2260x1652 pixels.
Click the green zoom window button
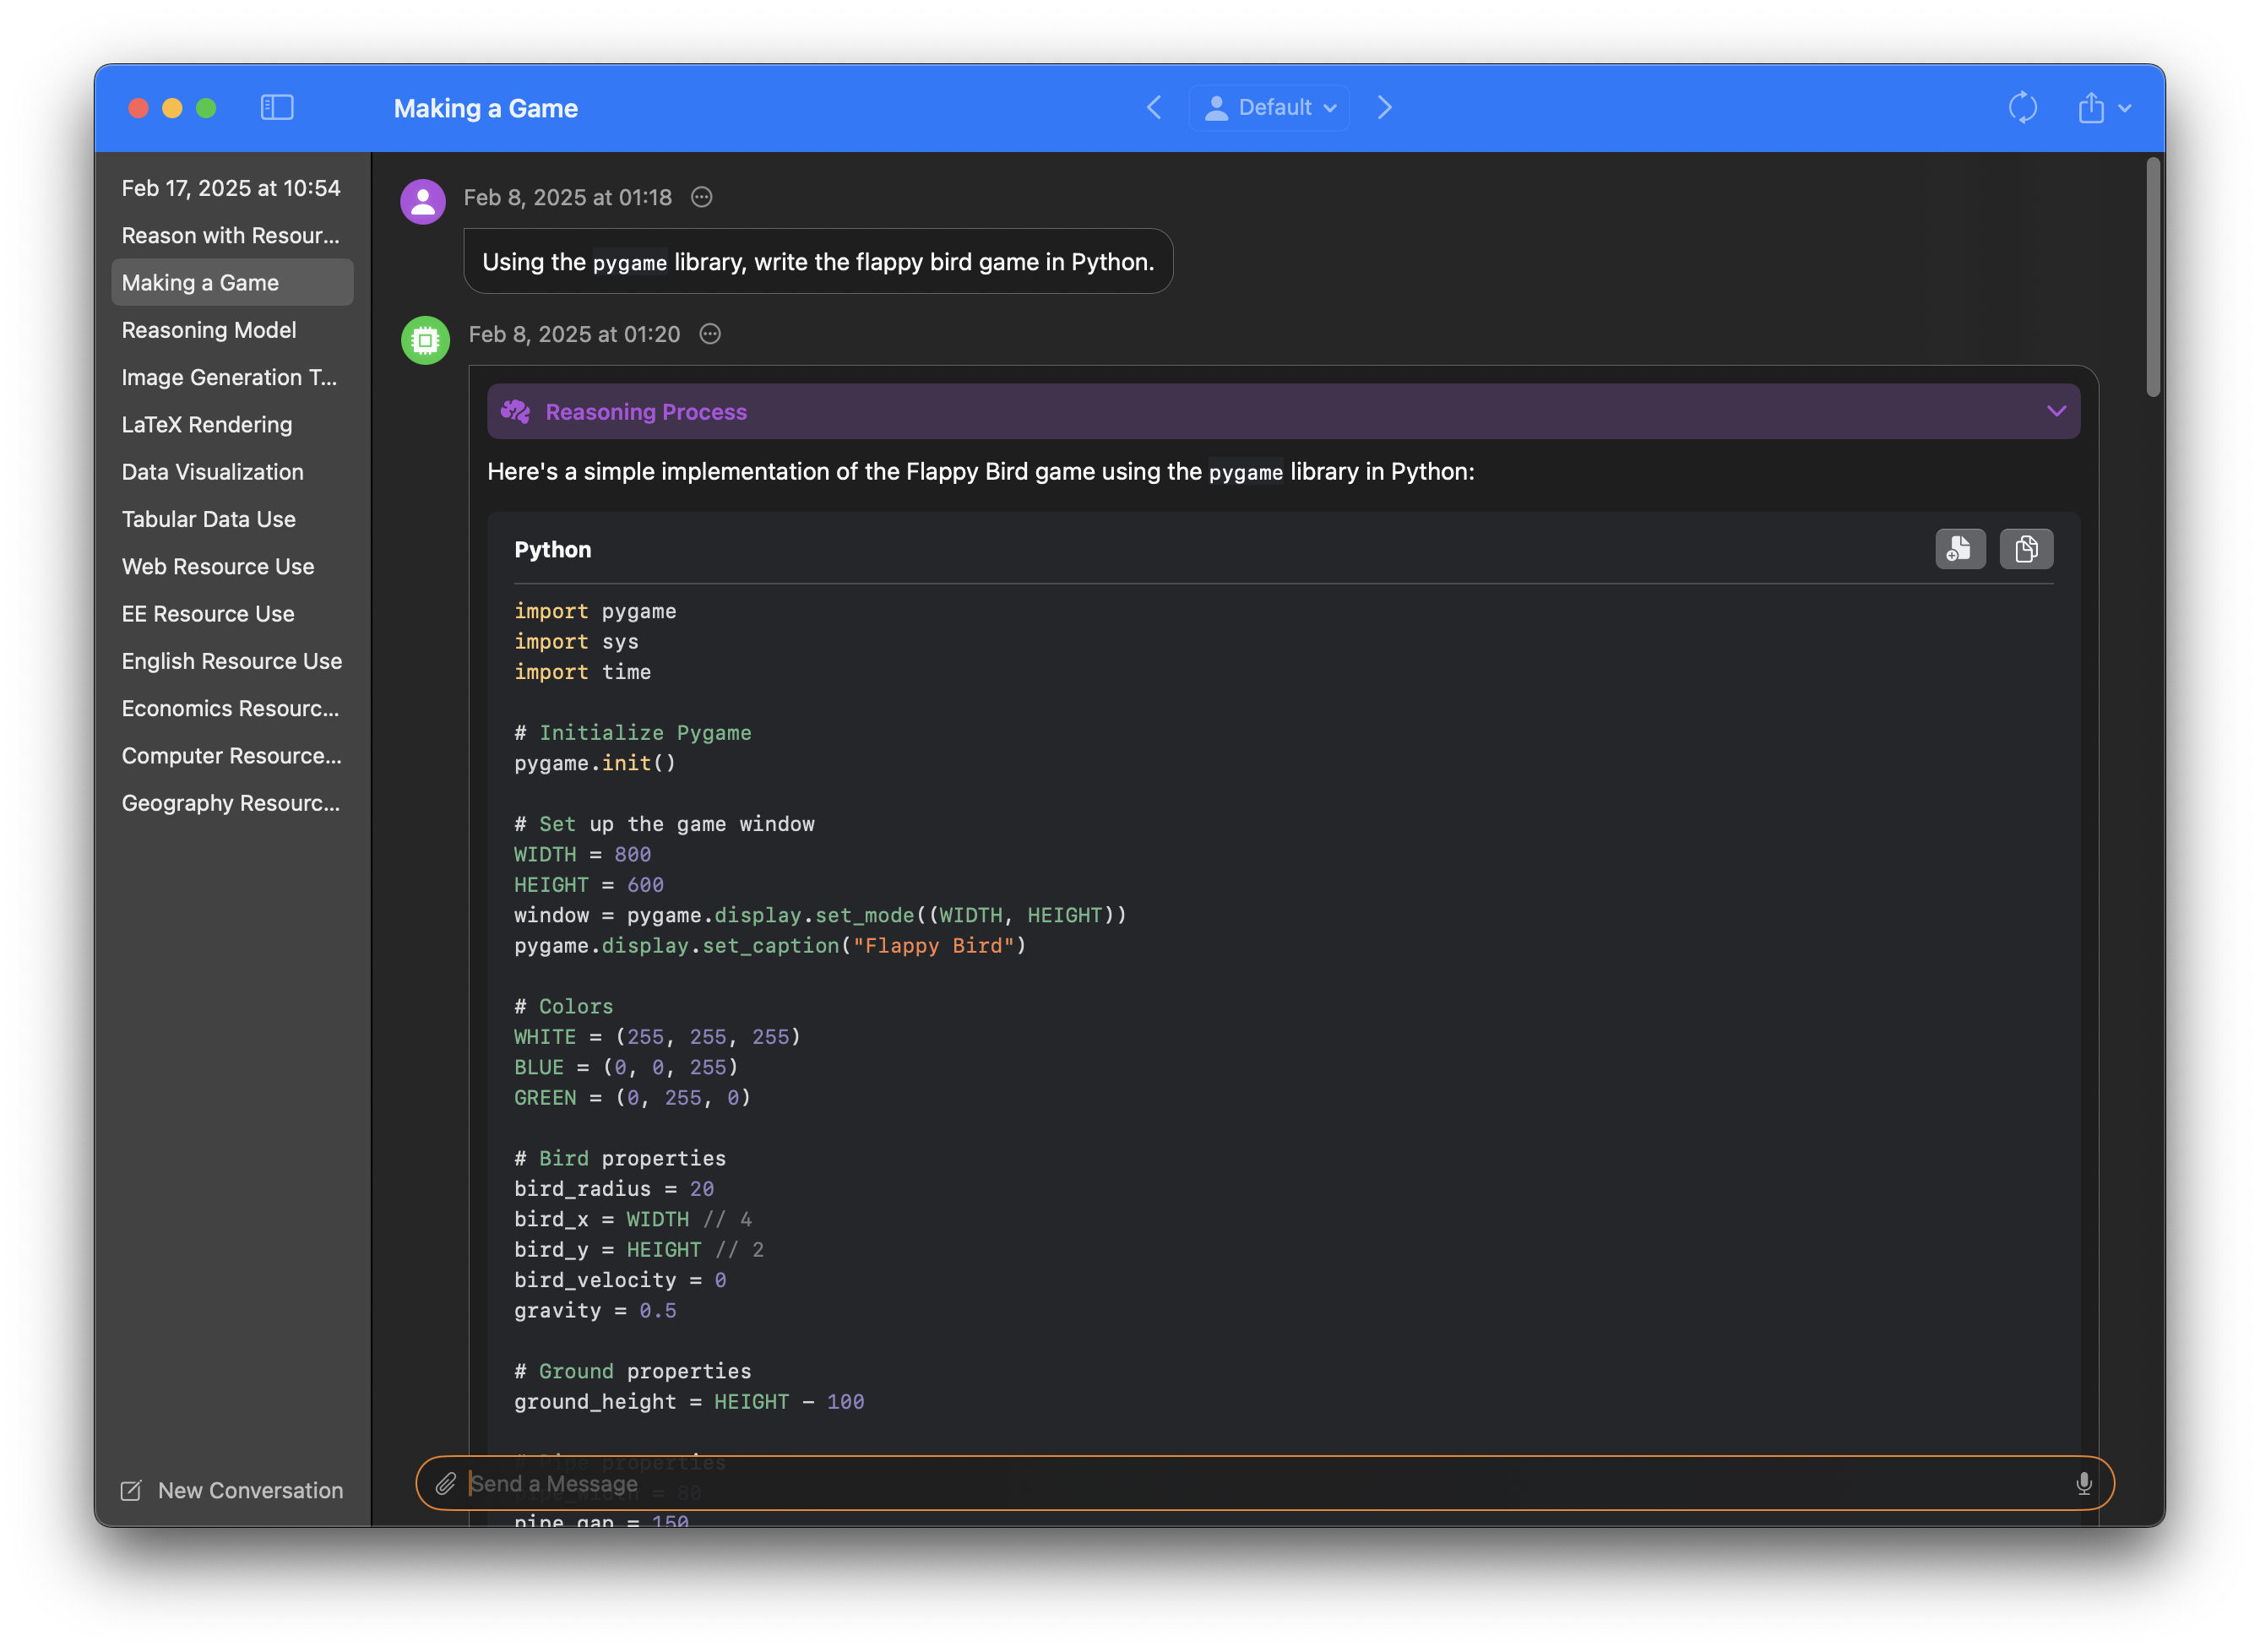point(206,107)
